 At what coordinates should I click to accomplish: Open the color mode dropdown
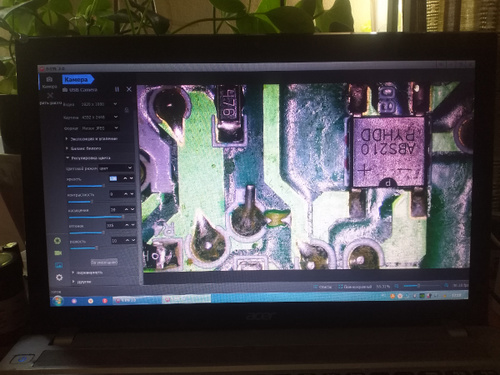point(116,168)
